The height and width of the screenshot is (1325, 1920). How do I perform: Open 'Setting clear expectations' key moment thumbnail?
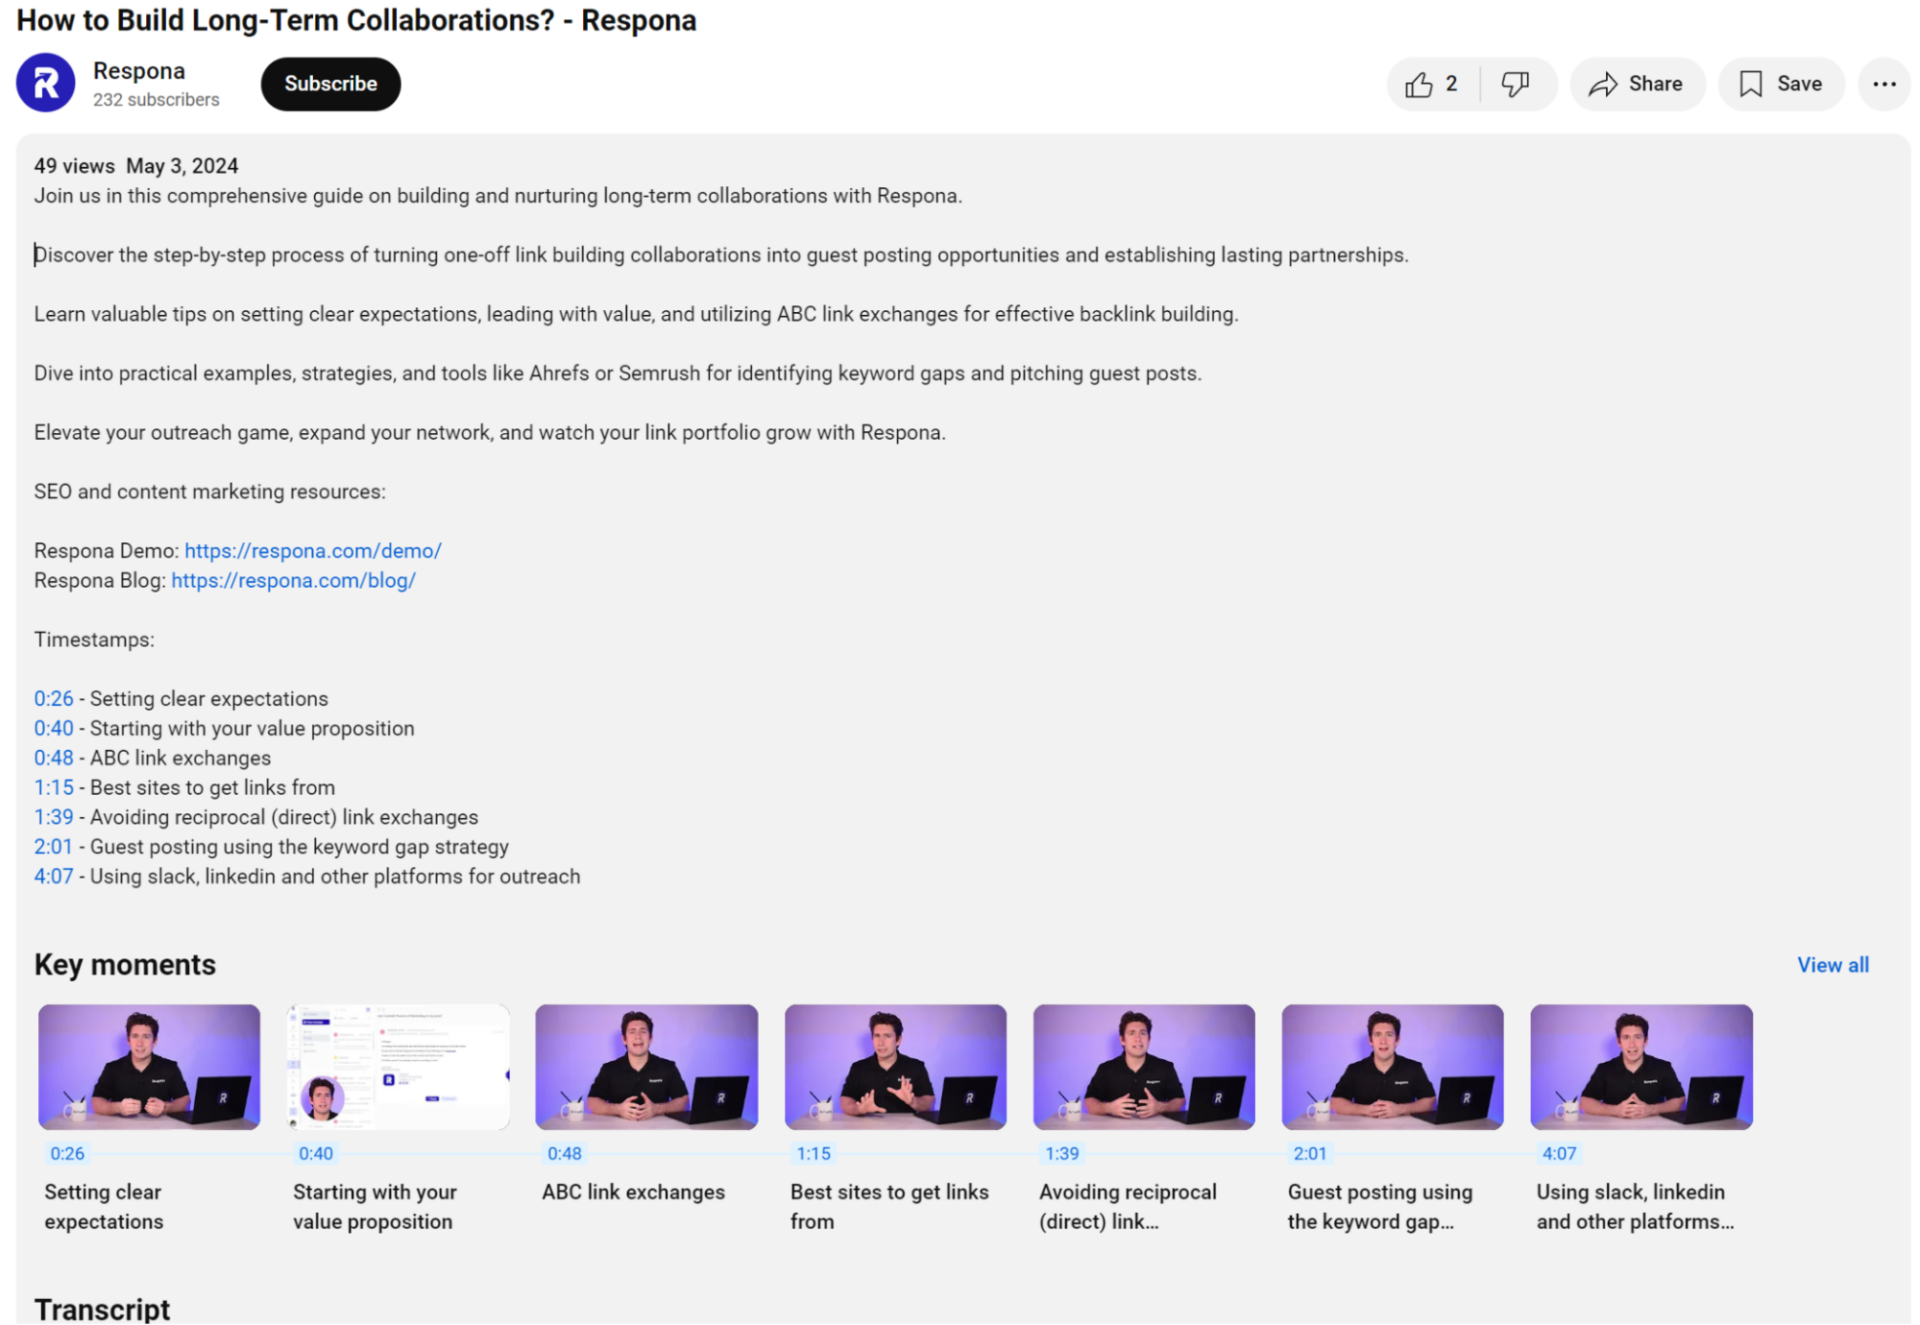point(149,1067)
